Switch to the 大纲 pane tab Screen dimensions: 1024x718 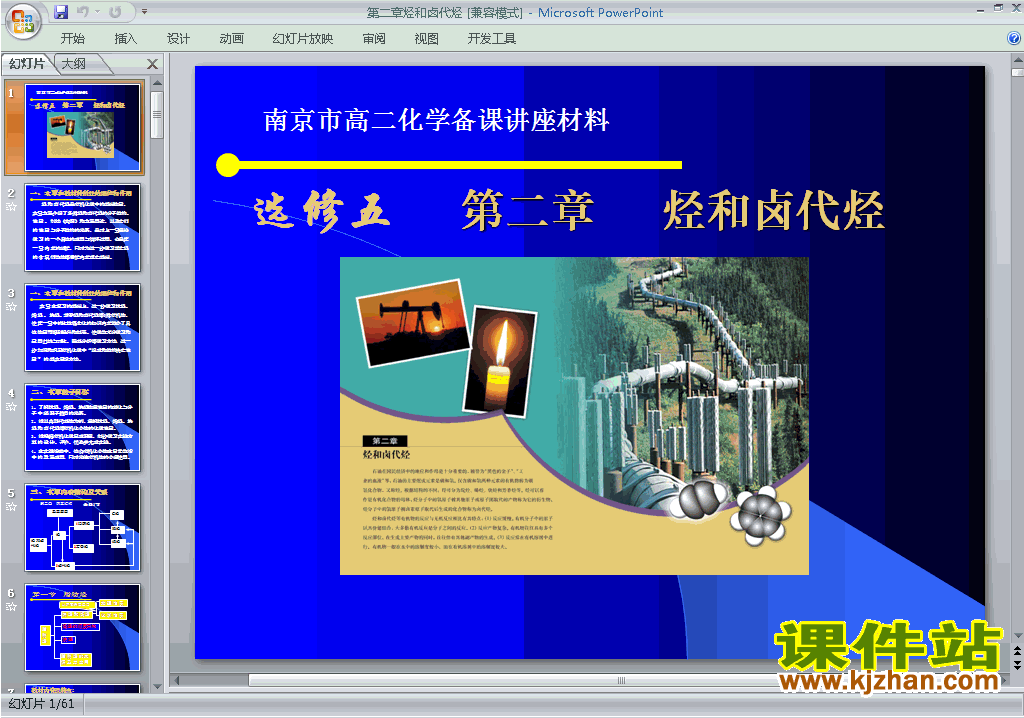pyautogui.click(x=74, y=64)
